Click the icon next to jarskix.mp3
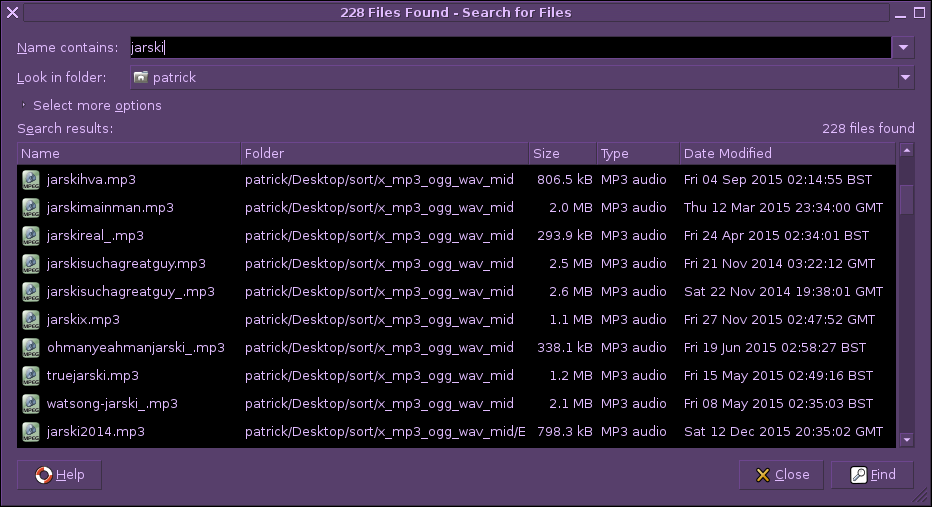932x507 pixels. pyautogui.click(x=30, y=320)
